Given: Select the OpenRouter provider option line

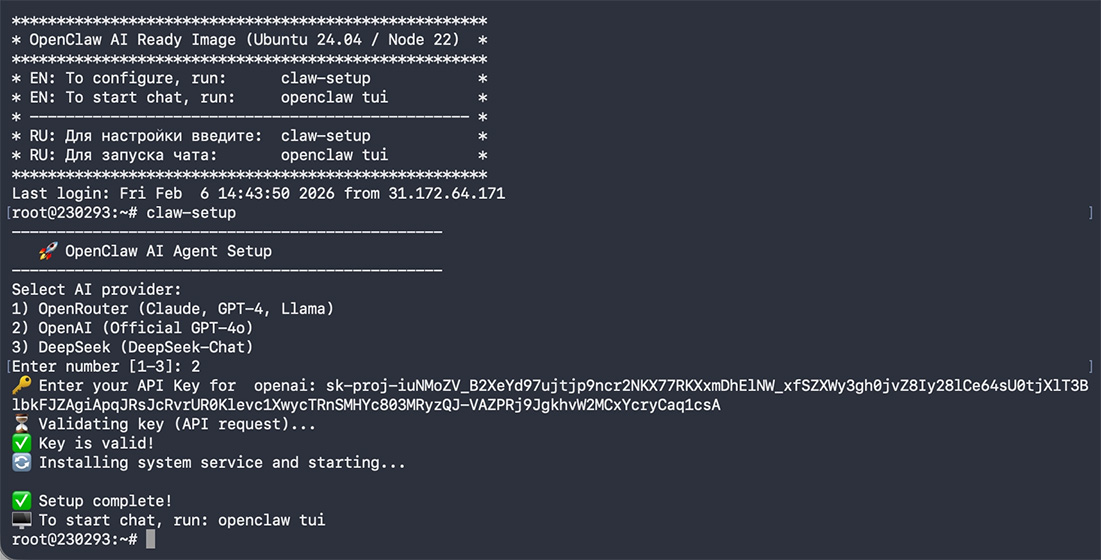Looking at the screenshot, I should (172, 309).
